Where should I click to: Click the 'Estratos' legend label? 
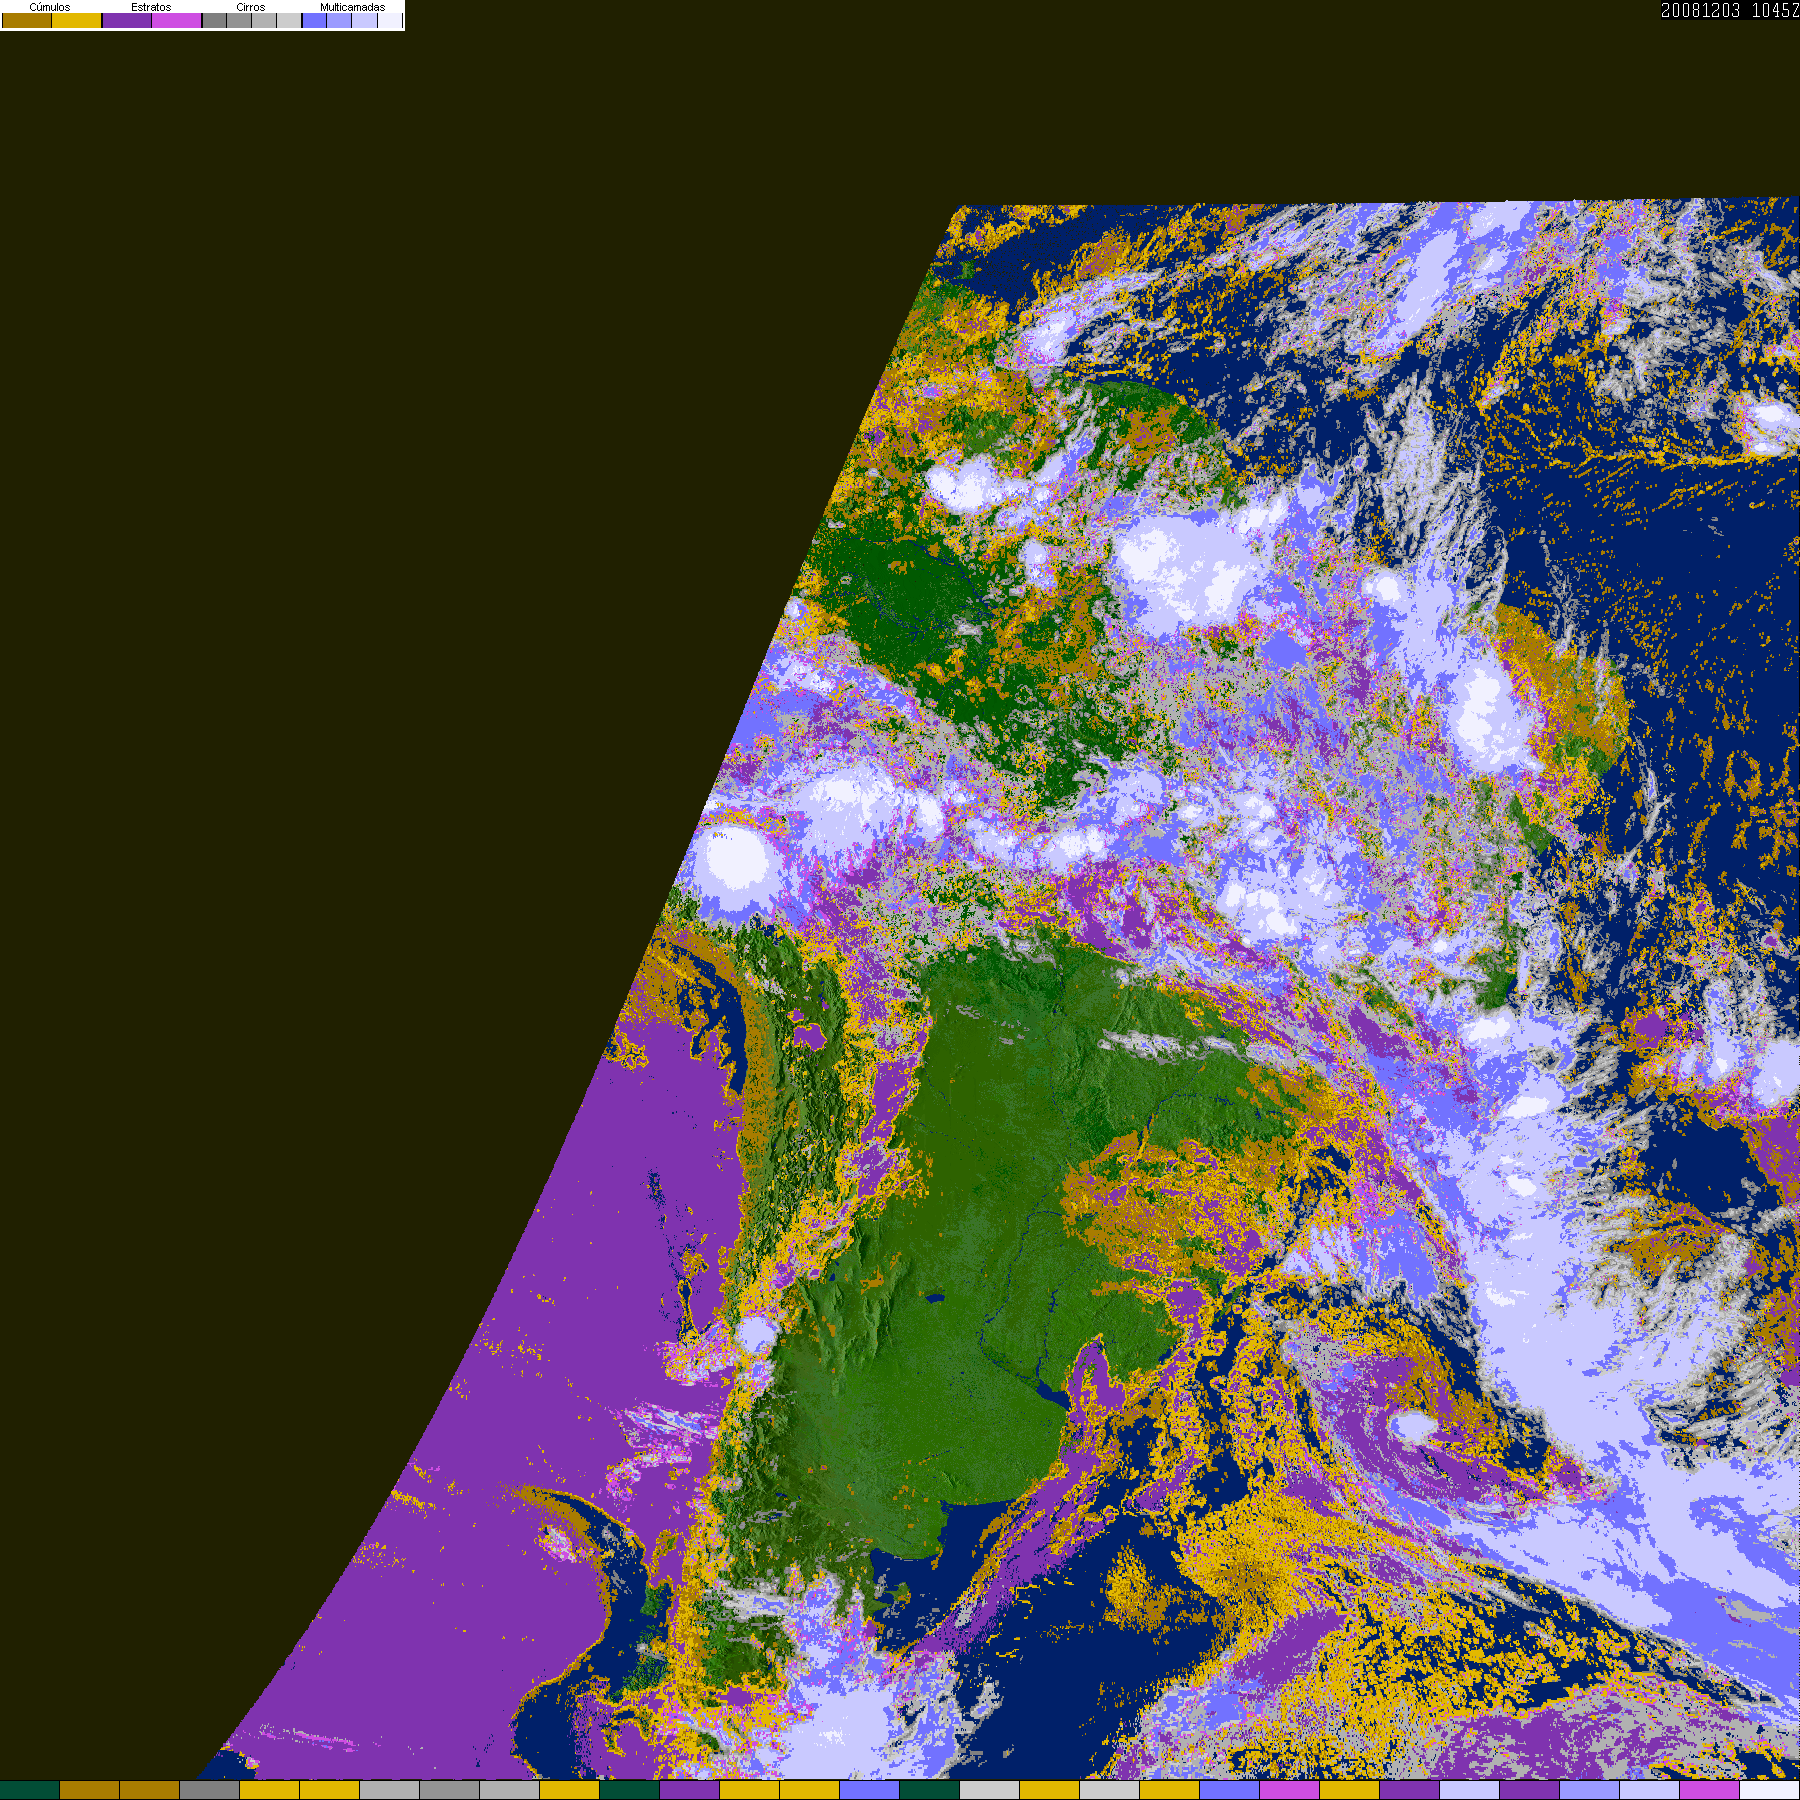151,7
